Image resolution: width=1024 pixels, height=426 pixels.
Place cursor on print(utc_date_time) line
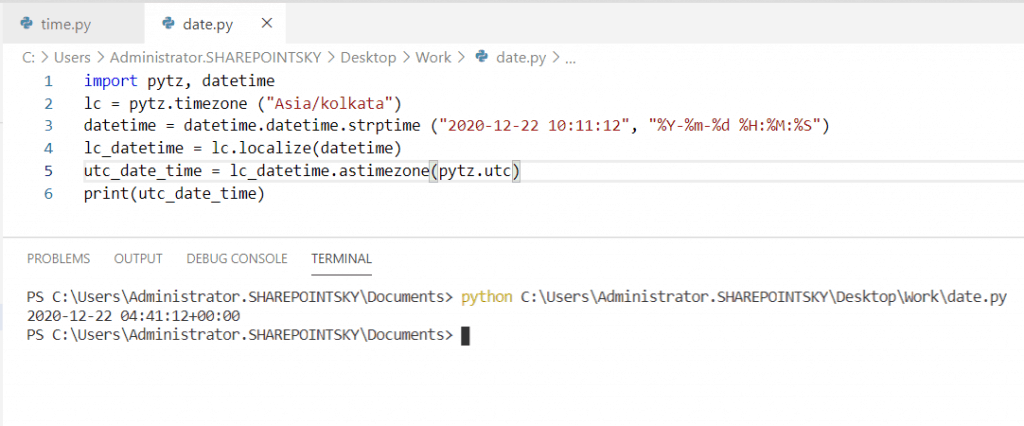click(174, 194)
